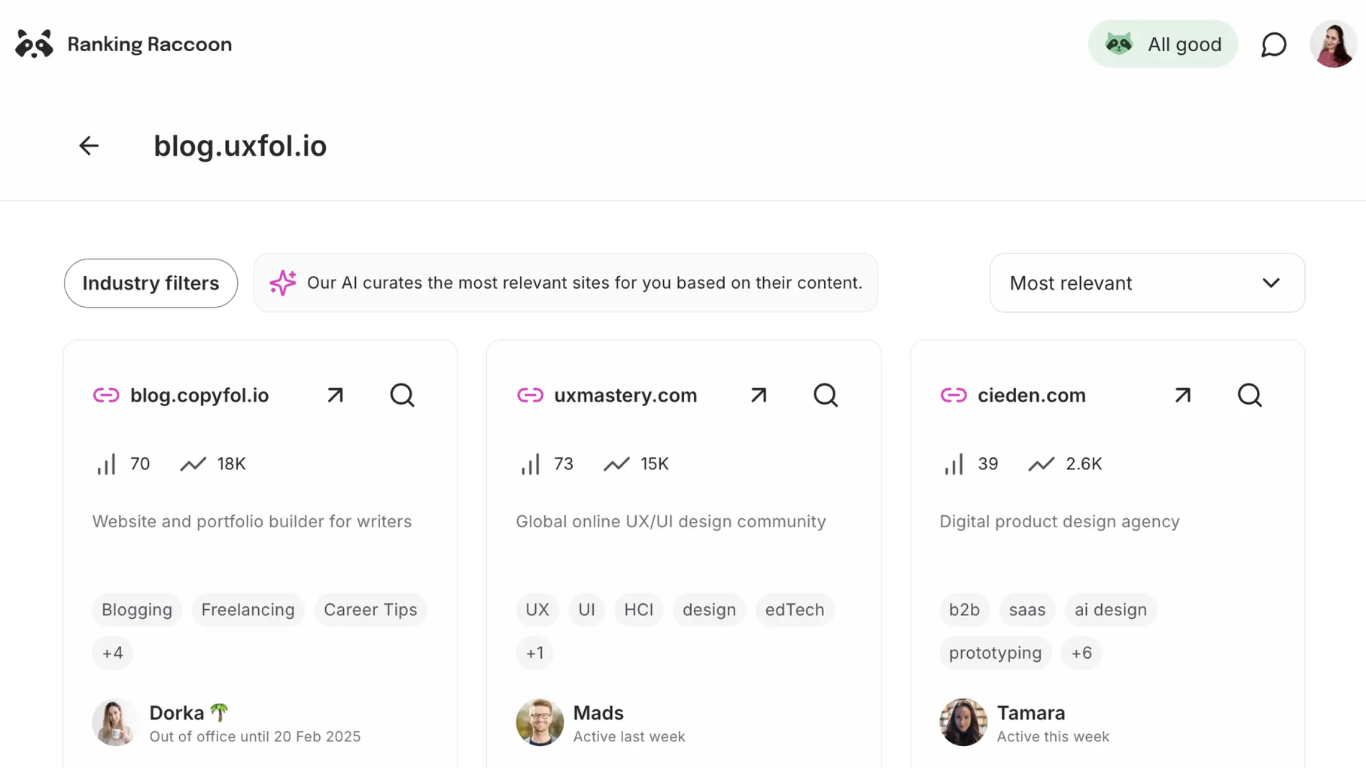Click the search icon on cieden.com card
Screen dimensions: 1366x768
(x=1250, y=395)
